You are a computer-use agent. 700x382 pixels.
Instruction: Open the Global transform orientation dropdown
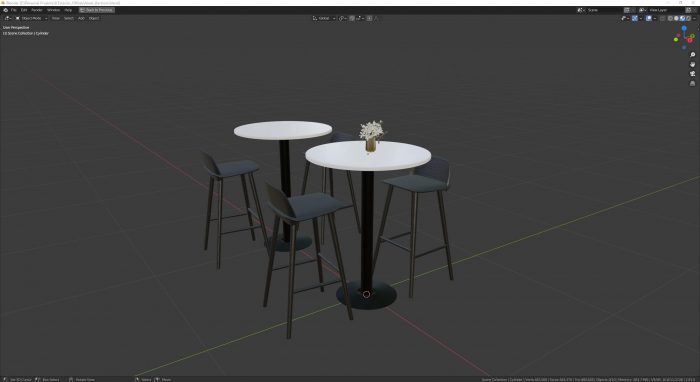[x=324, y=18]
